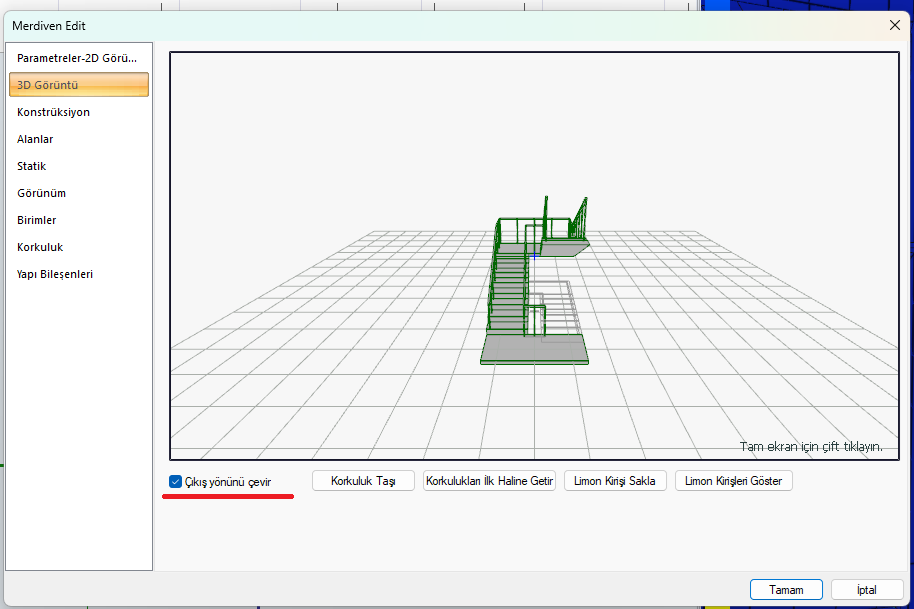Click the Merdiven Edit title text

(49, 26)
